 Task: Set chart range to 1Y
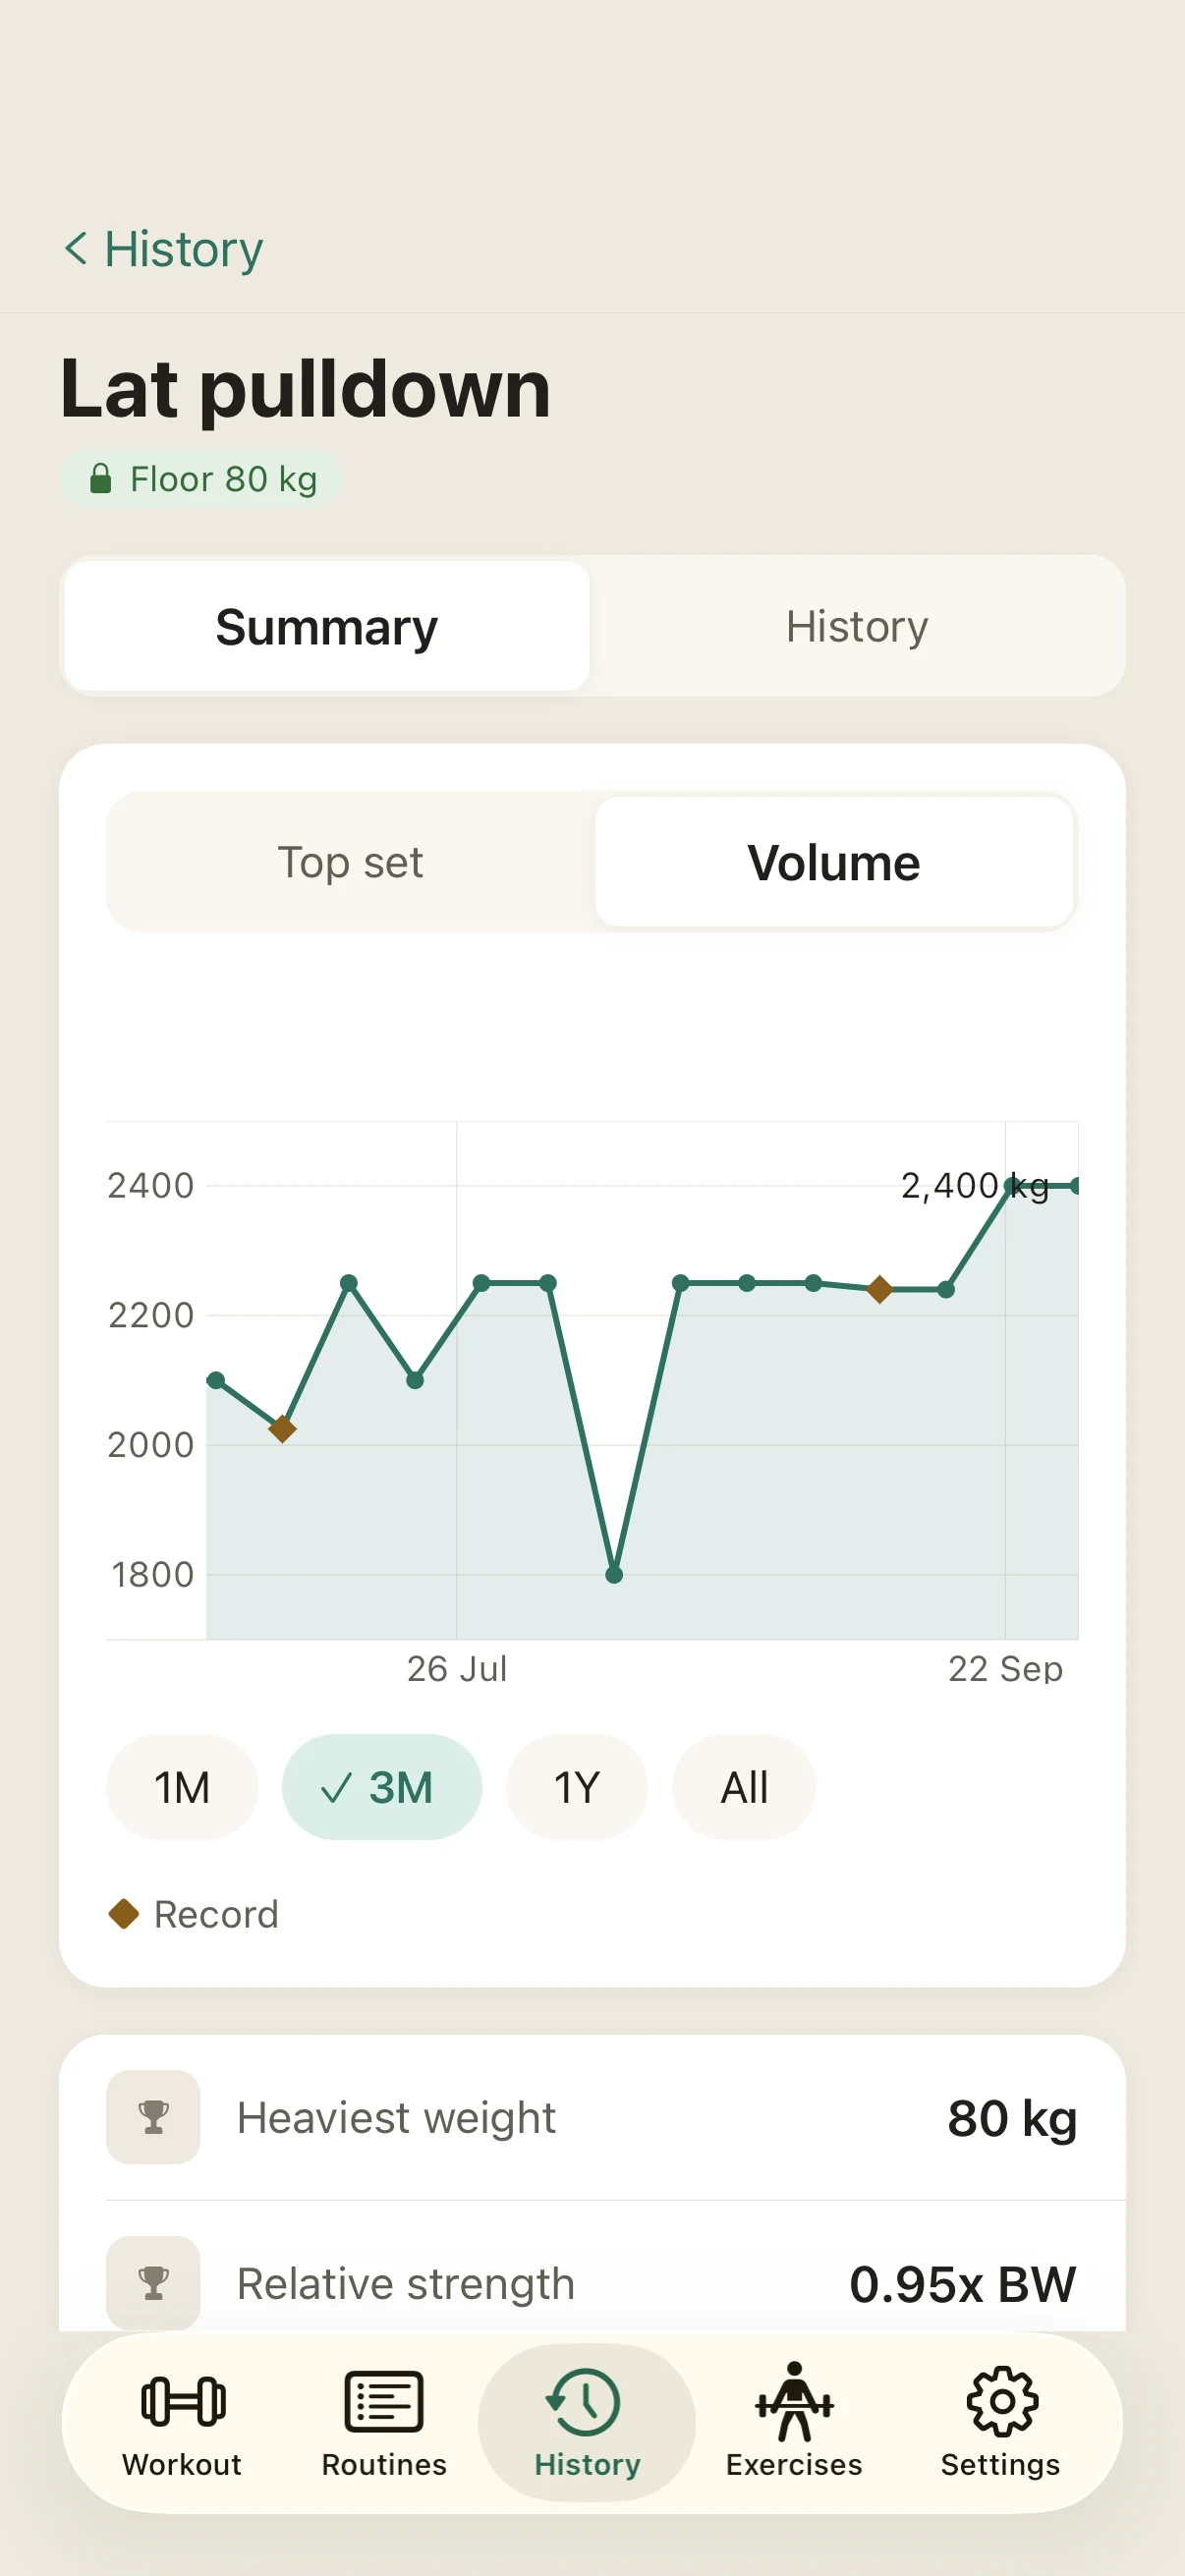coord(577,1787)
